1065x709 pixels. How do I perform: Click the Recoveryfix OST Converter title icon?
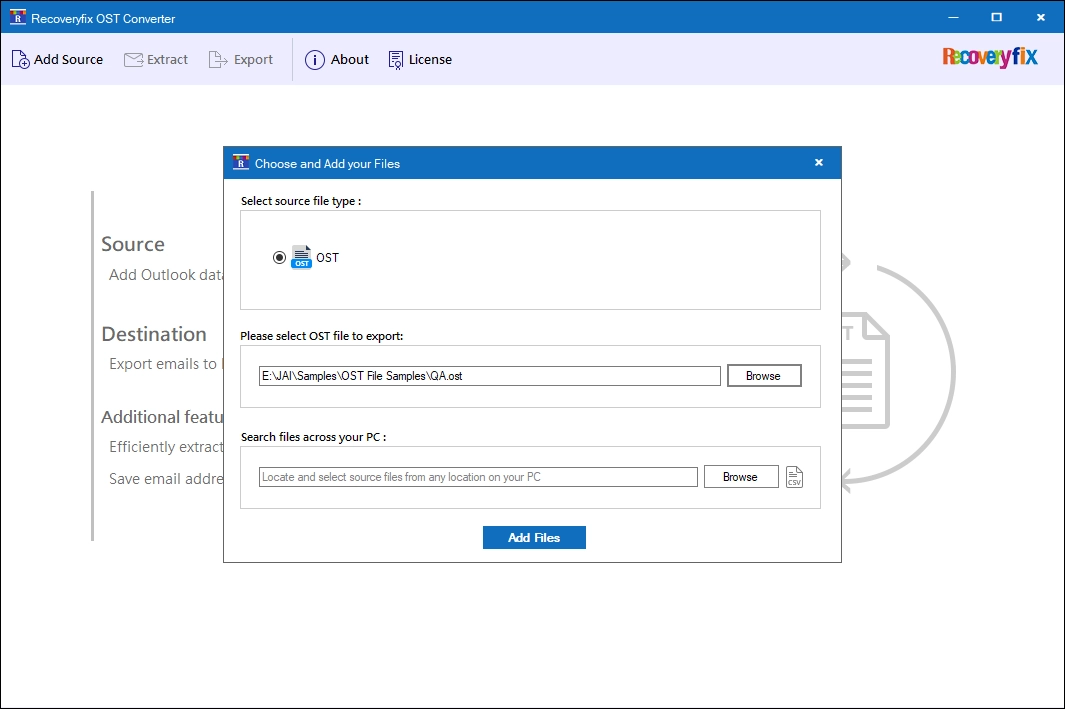pos(18,18)
